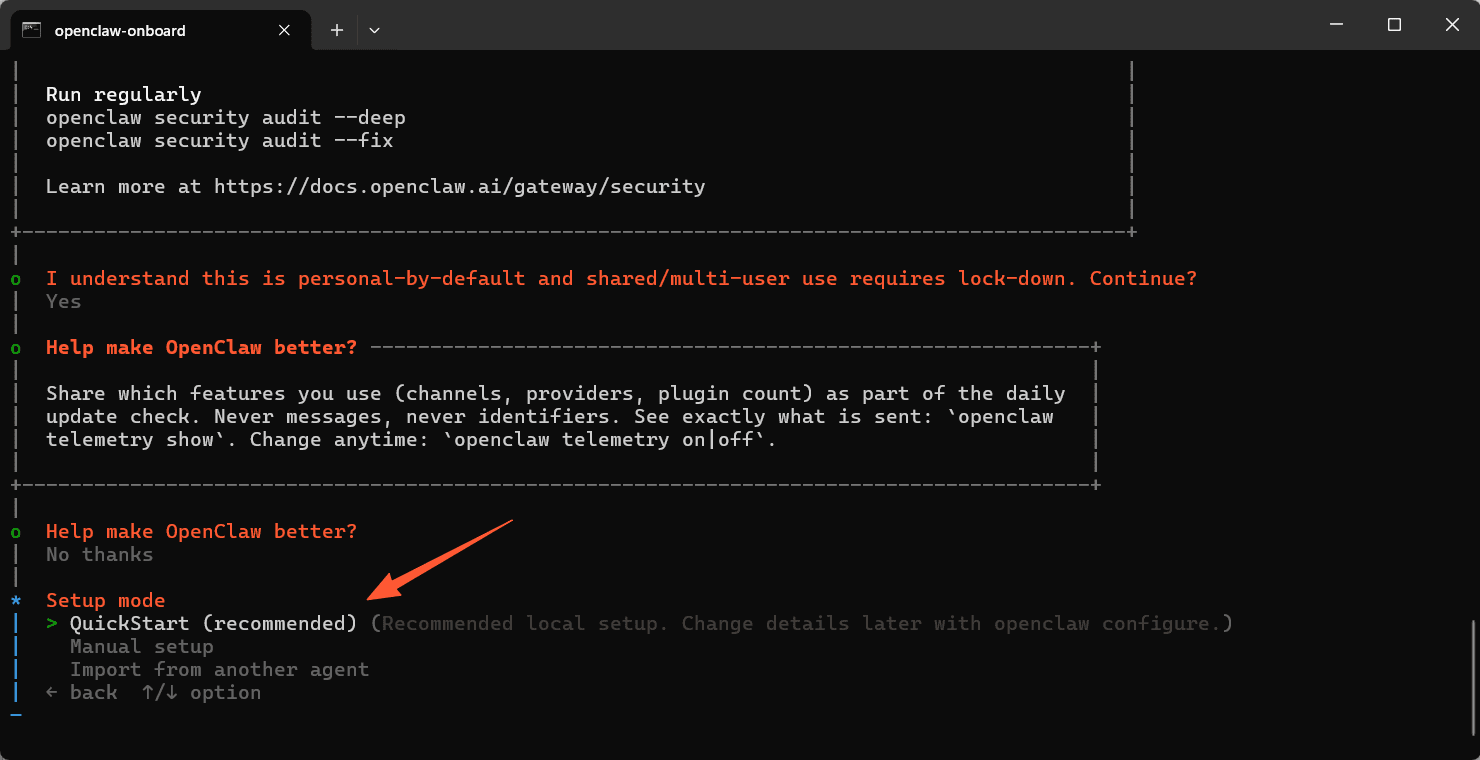
Task: Choose Import from another agent option
Action: click(220, 670)
